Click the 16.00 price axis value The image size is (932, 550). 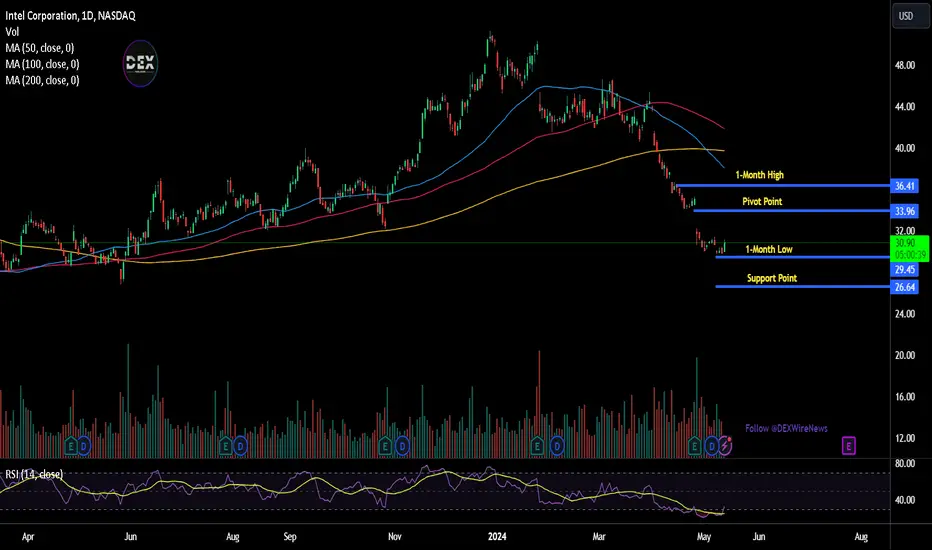[905, 397]
